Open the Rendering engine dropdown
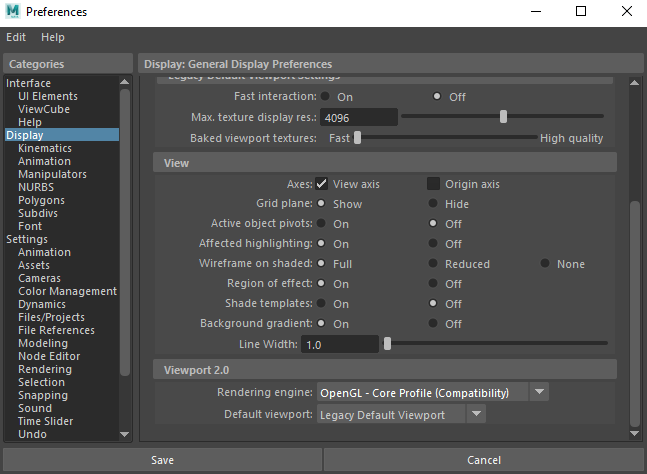The image size is (647, 474). 432,392
